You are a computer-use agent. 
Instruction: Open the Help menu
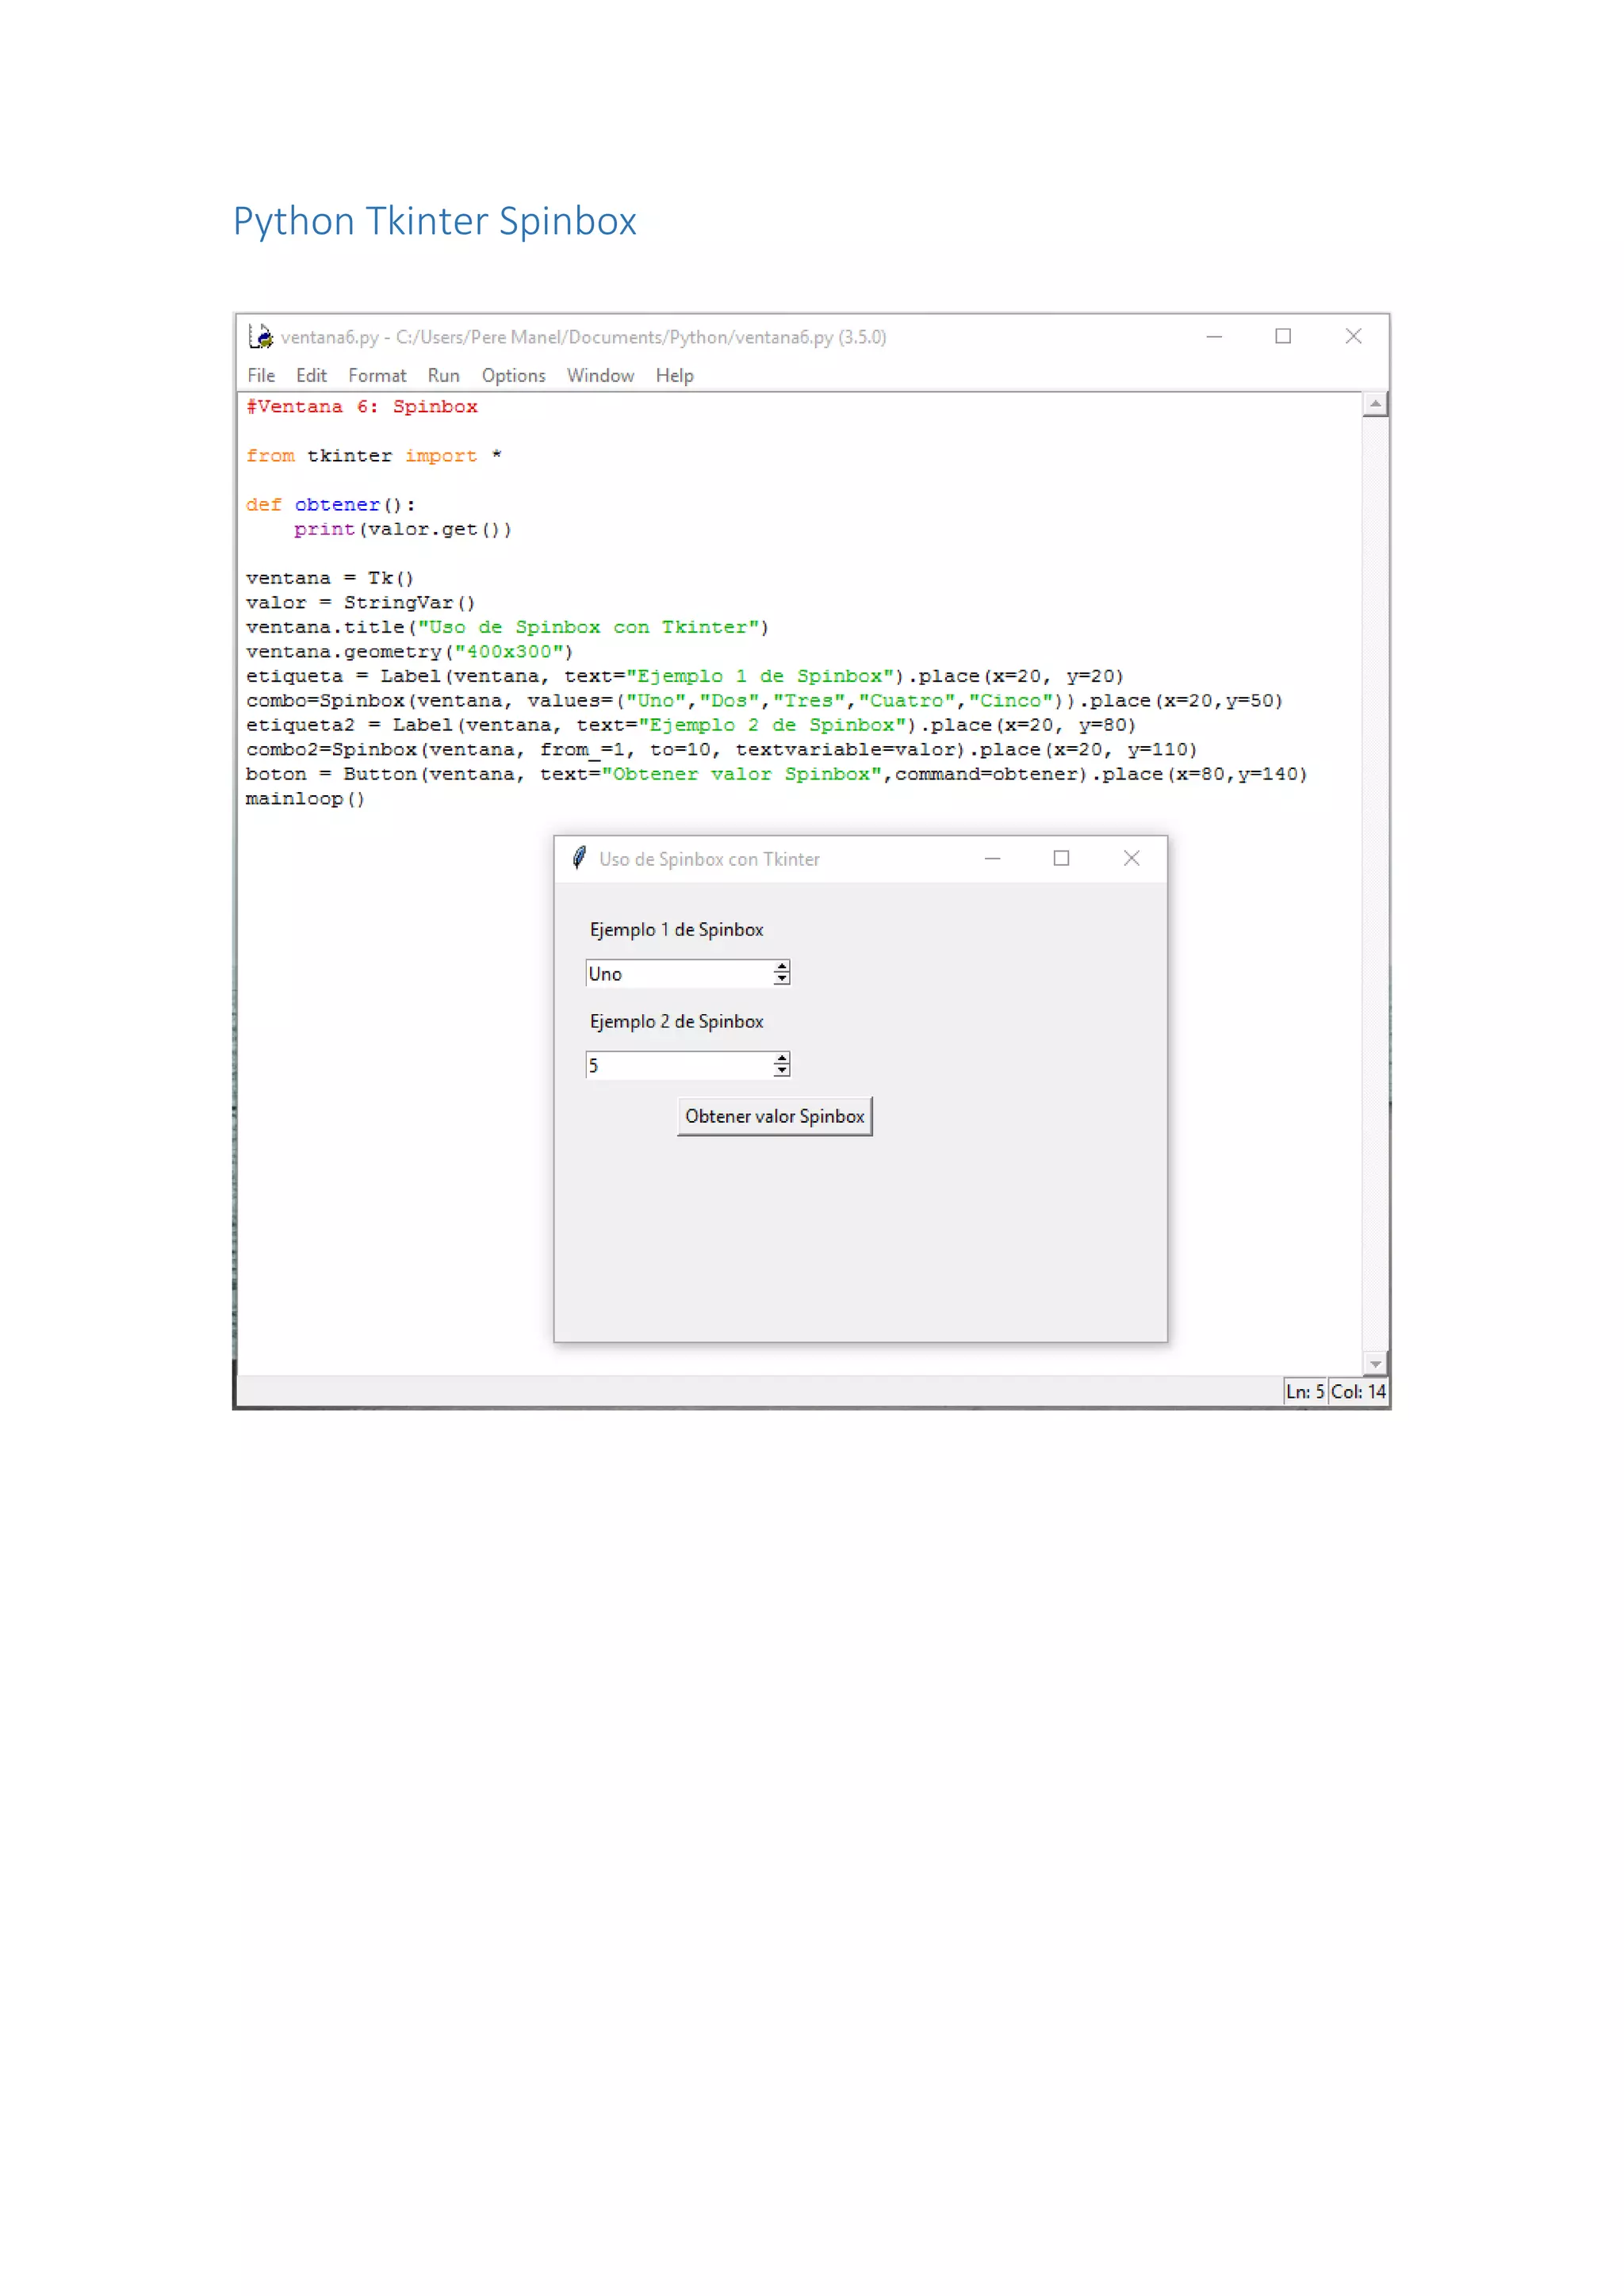coord(674,375)
